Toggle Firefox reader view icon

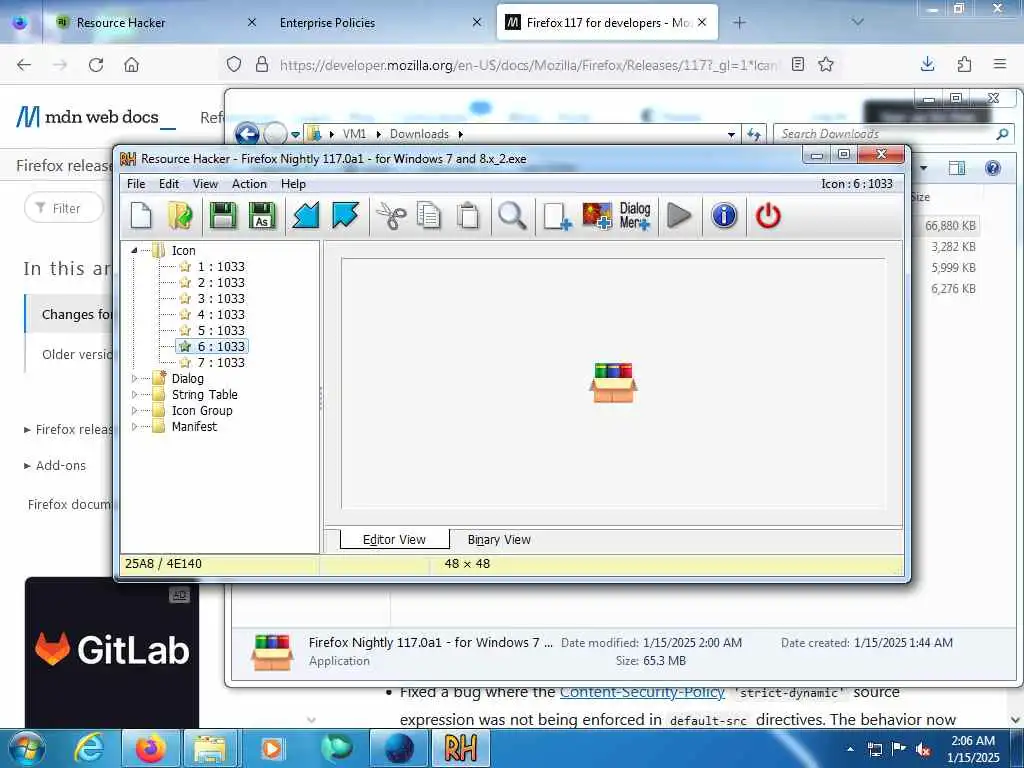click(x=797, y=64)
